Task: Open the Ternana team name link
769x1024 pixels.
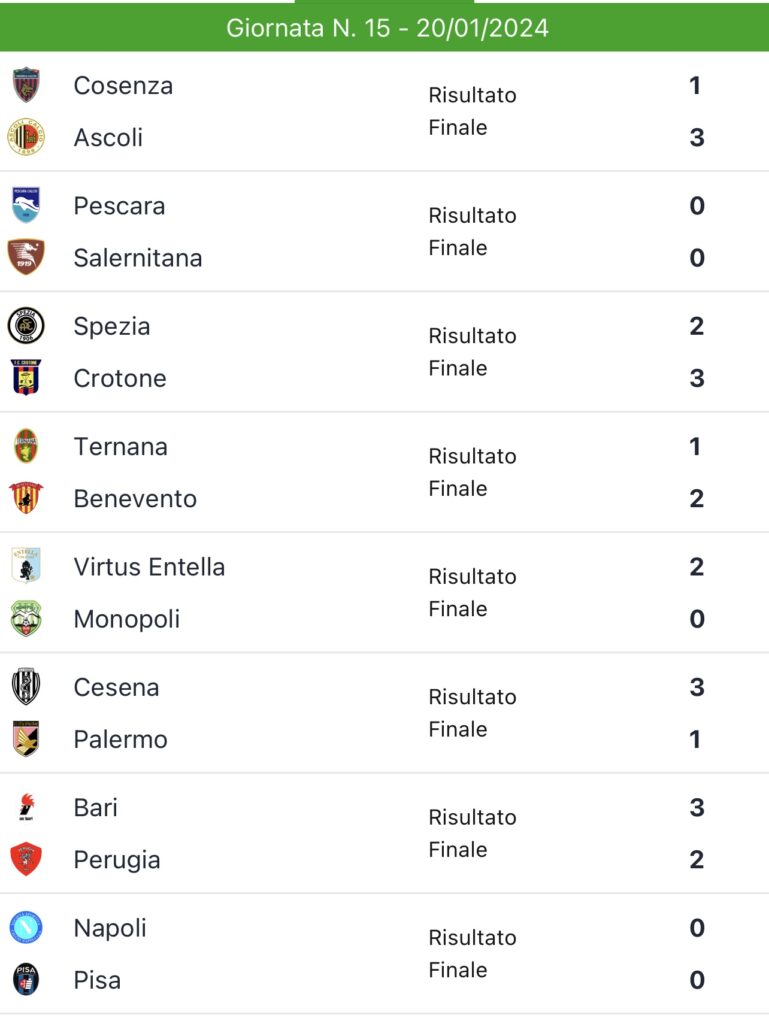Action: [120, 447]
